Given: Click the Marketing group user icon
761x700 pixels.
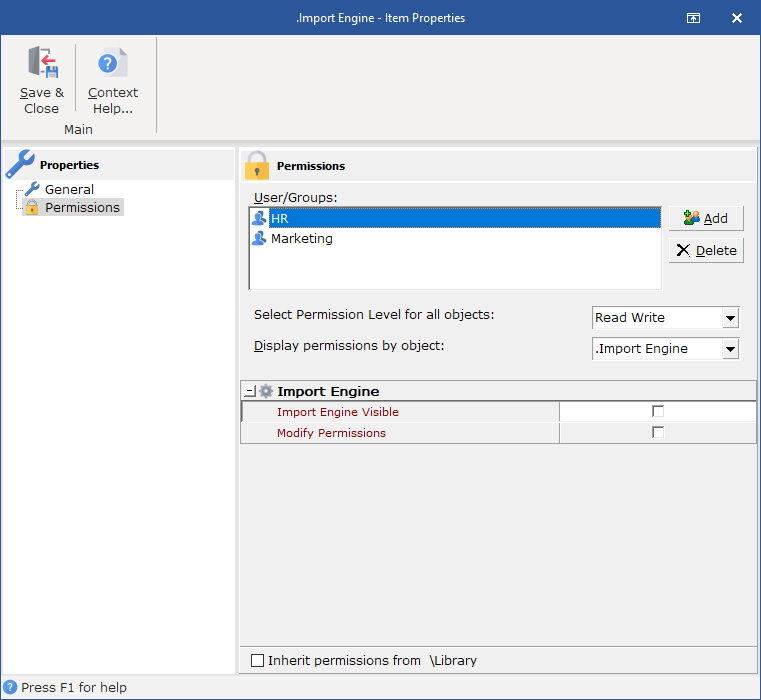Looking at the screenshot, I should click(259, 239).
